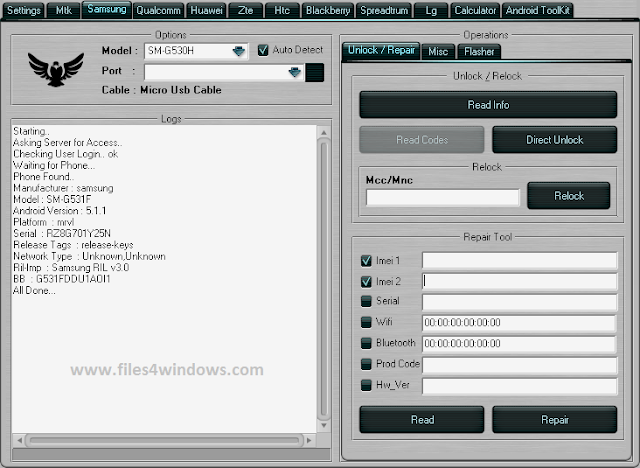This screenshot has height=468, width=640.
Task: Click the 'Android Version : 5.1.1' log line
Action: click(x=59, y=211)
